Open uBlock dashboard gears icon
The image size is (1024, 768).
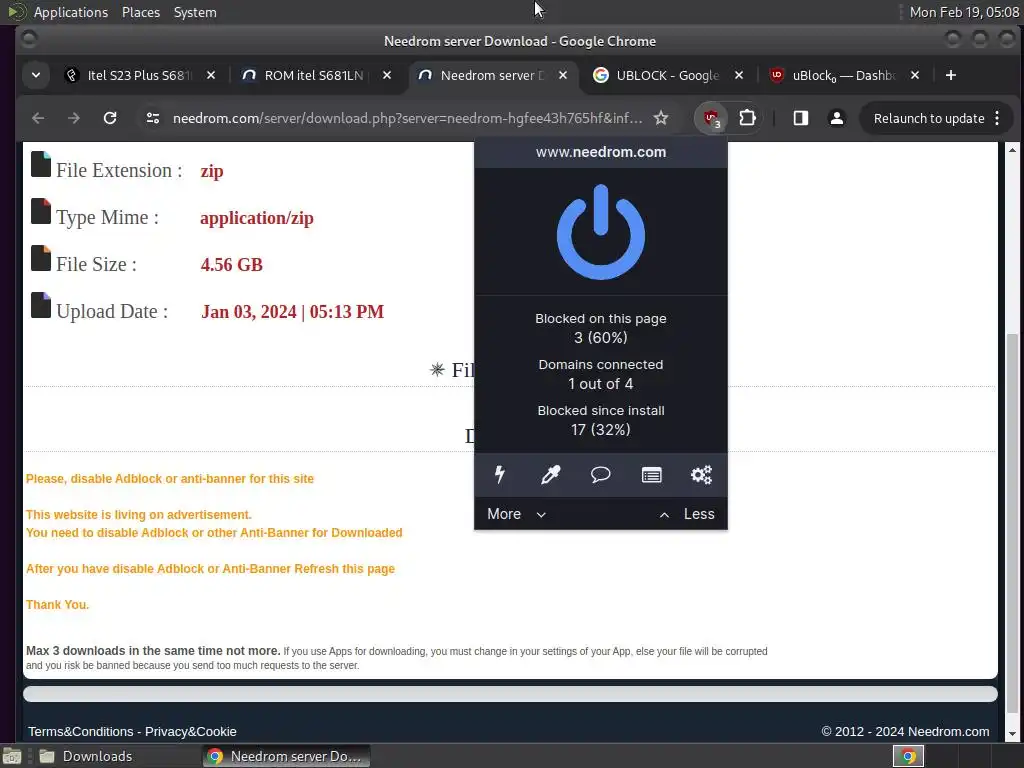(701, 475)
